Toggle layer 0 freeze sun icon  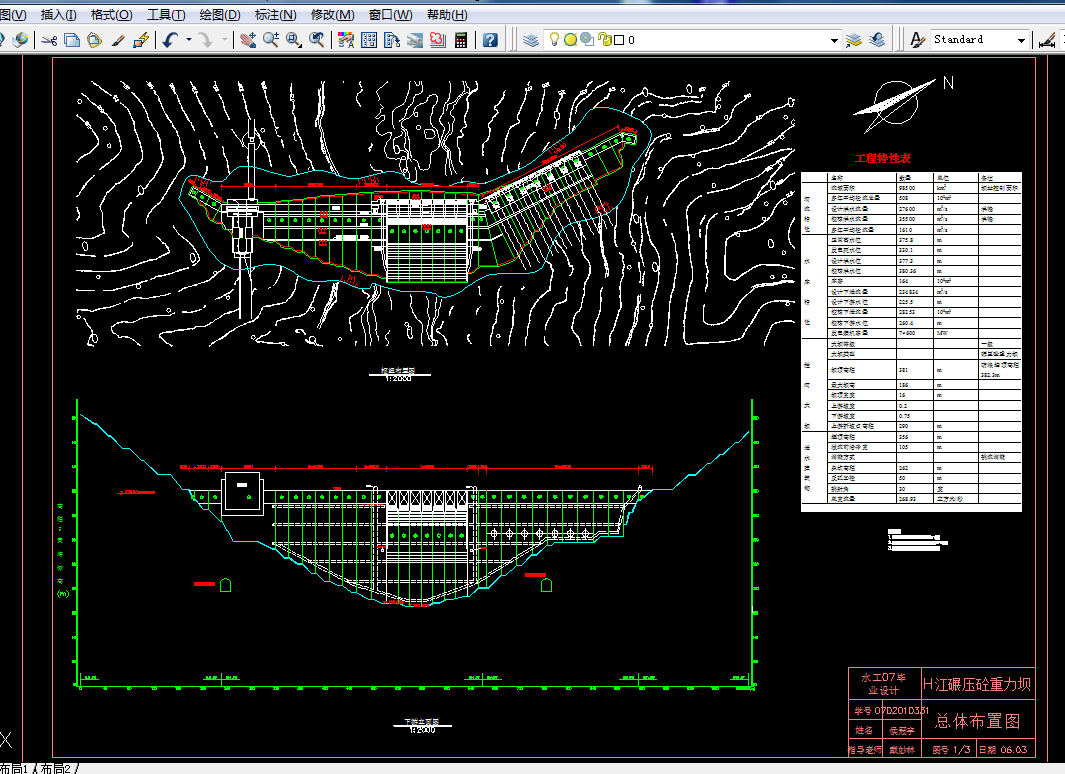pos(571,40)
